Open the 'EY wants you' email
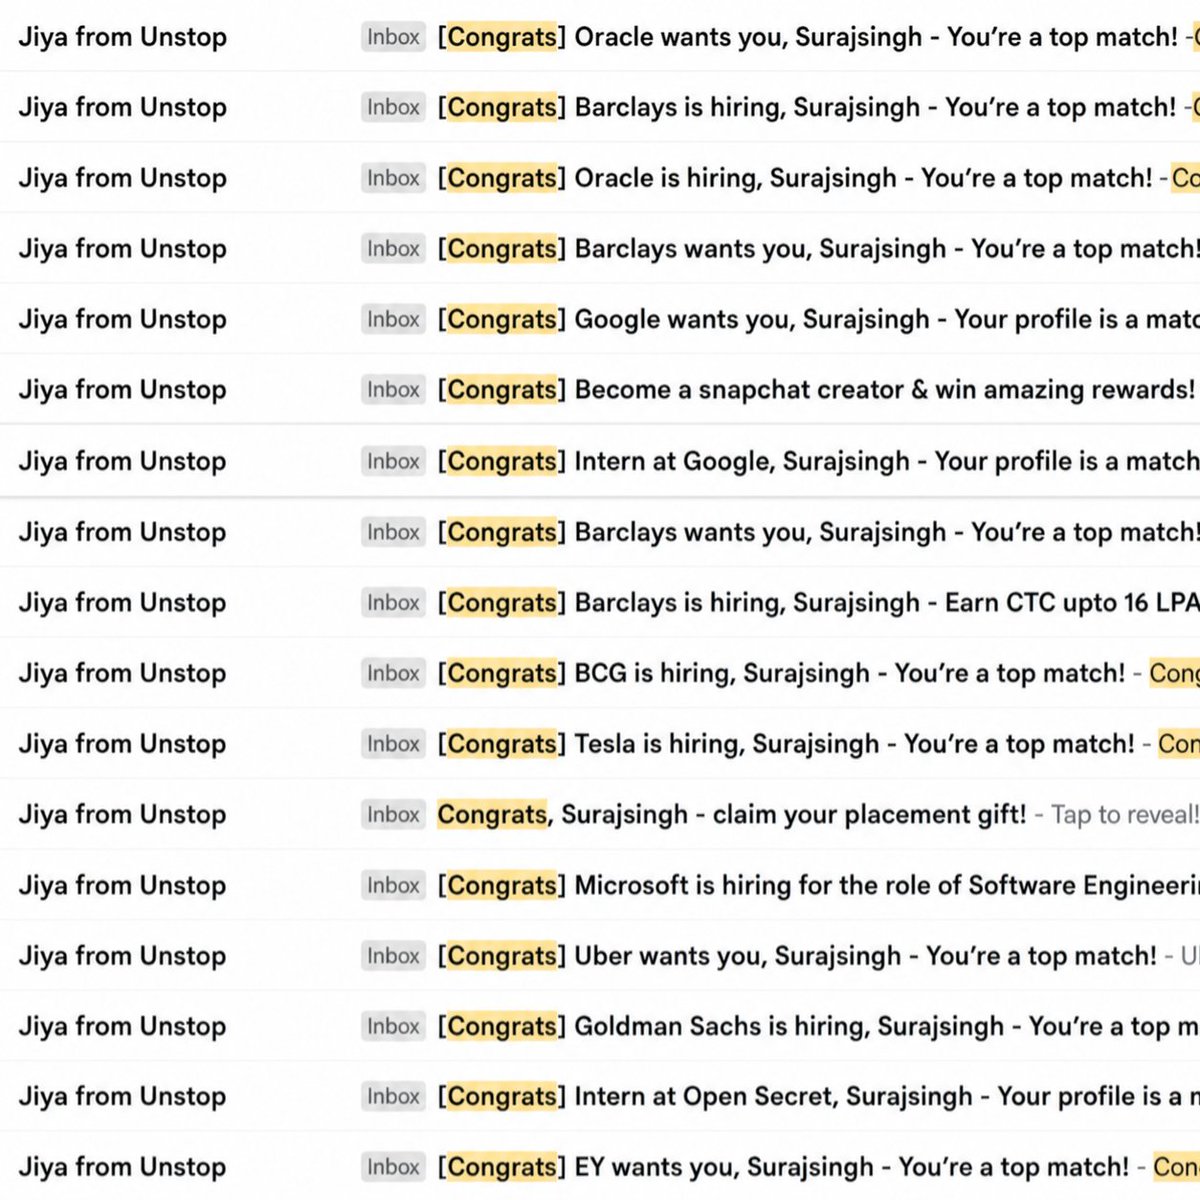1200x1200 pixels. (x=600, y=1167)
